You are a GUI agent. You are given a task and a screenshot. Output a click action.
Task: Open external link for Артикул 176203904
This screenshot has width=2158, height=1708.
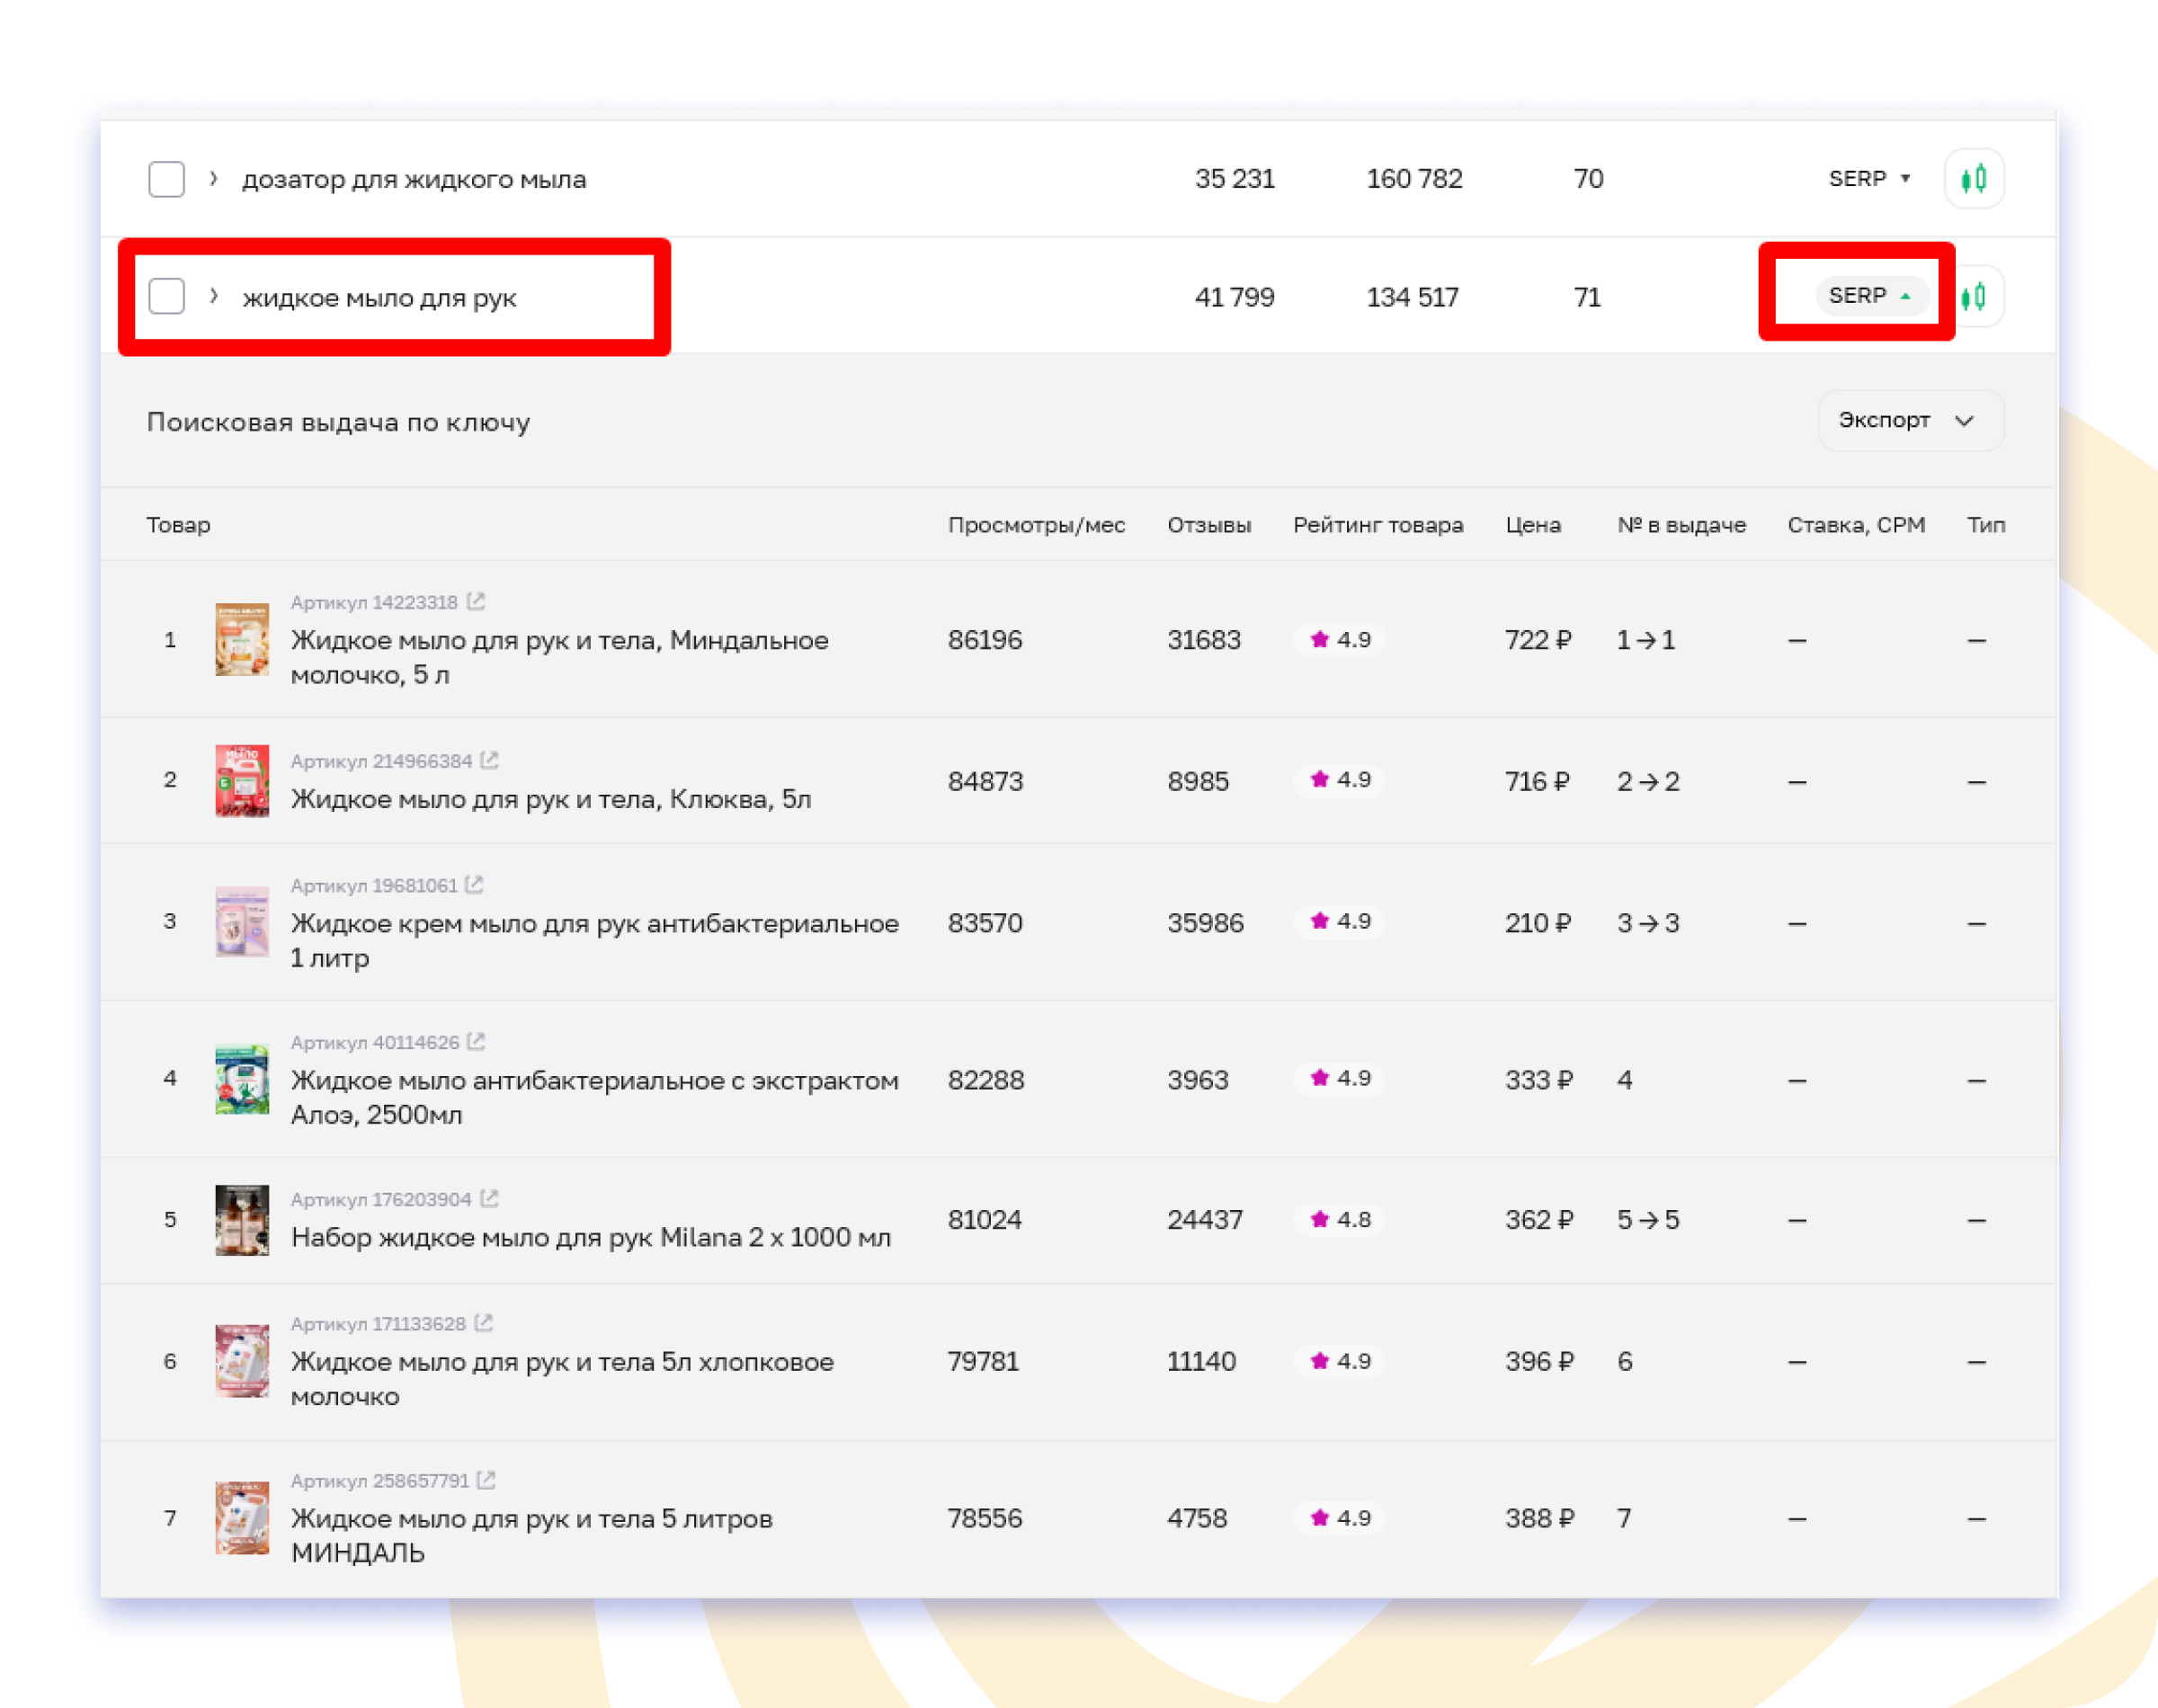[489, 1199]
